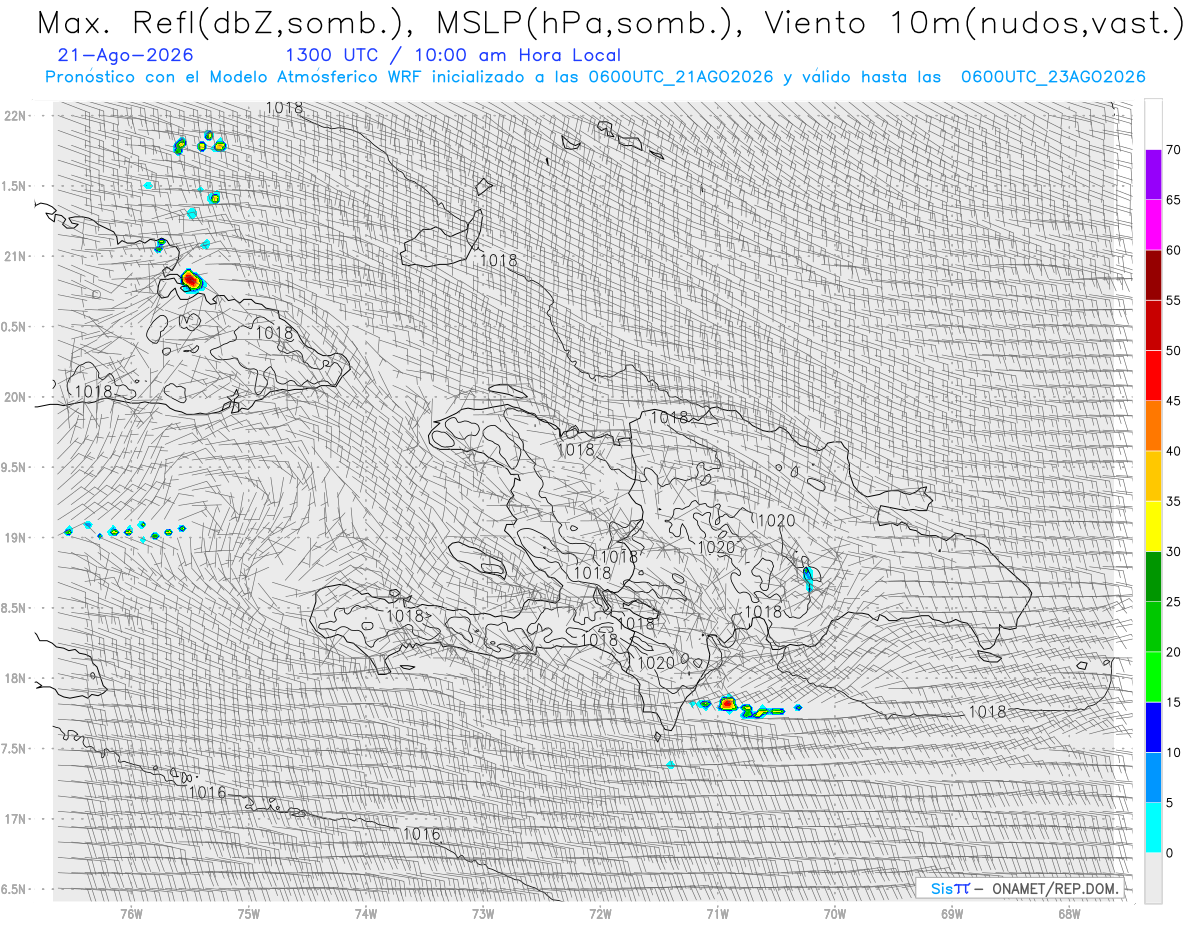Click the colorbar value 45
Viewport: 1200px width, 927px height.
1173,401
